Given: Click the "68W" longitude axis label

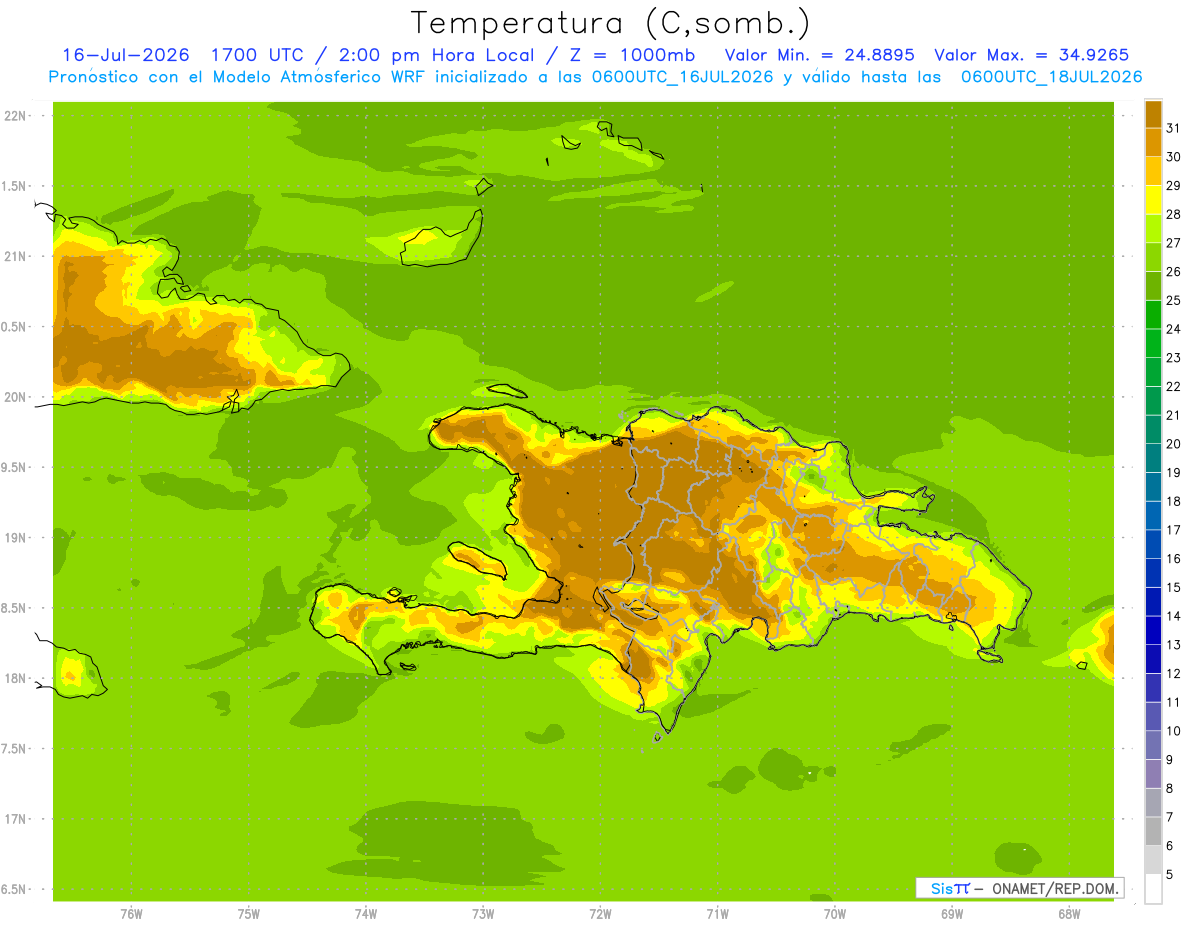Looking at the screenshot, I should pos(1069,914).
